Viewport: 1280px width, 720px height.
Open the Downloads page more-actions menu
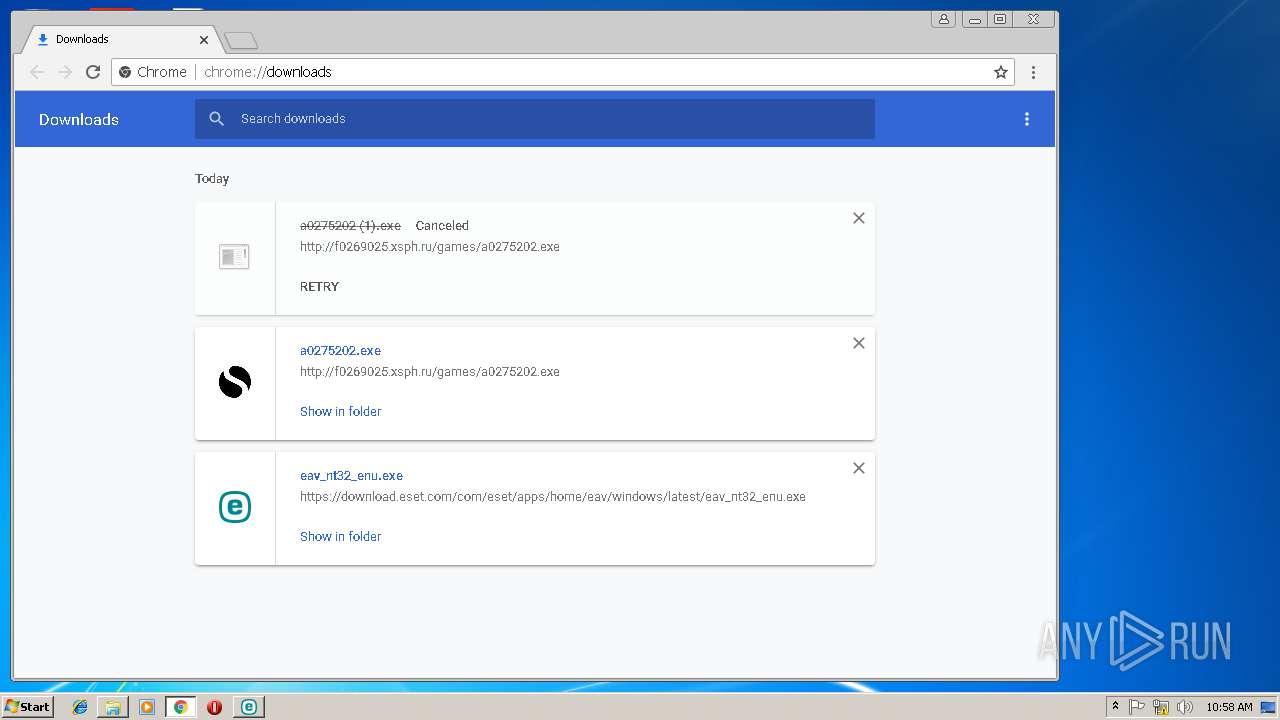pyautogui.click(x=1026, y=119)
